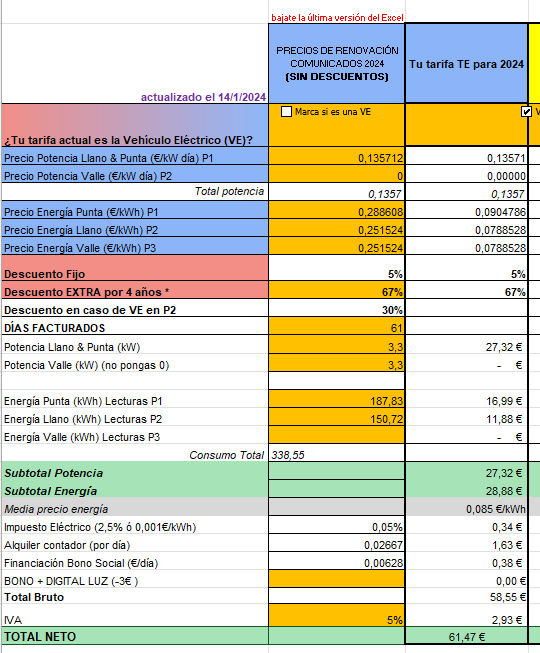Select TE Energía Llano P2 price 0,0788528
540x653 pixels.
[467, 230]
